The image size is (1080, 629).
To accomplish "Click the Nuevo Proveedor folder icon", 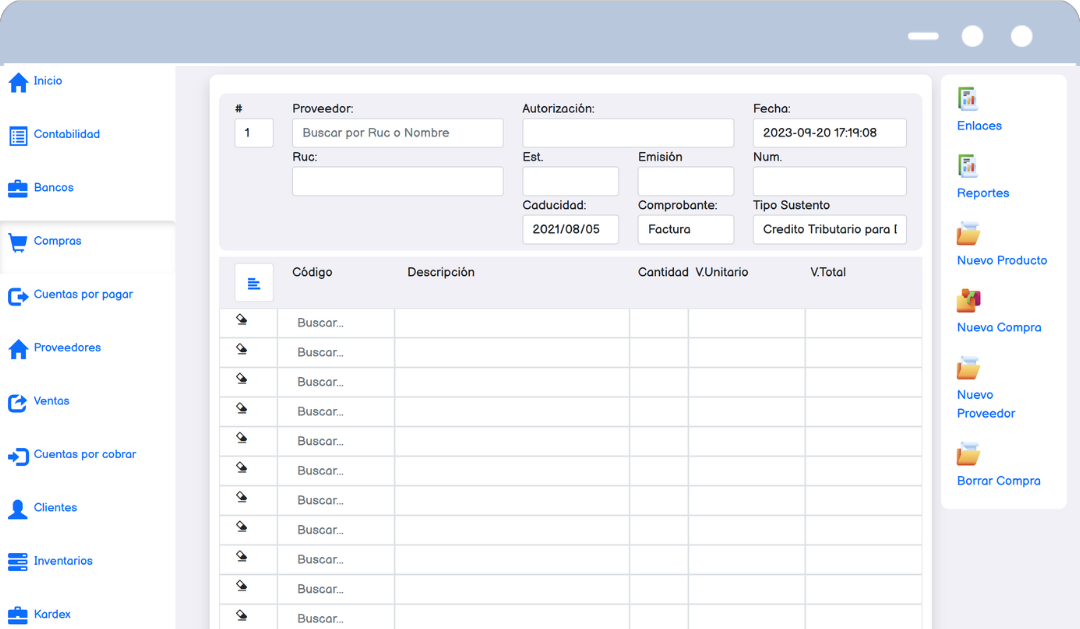I will tap(968, 368).
